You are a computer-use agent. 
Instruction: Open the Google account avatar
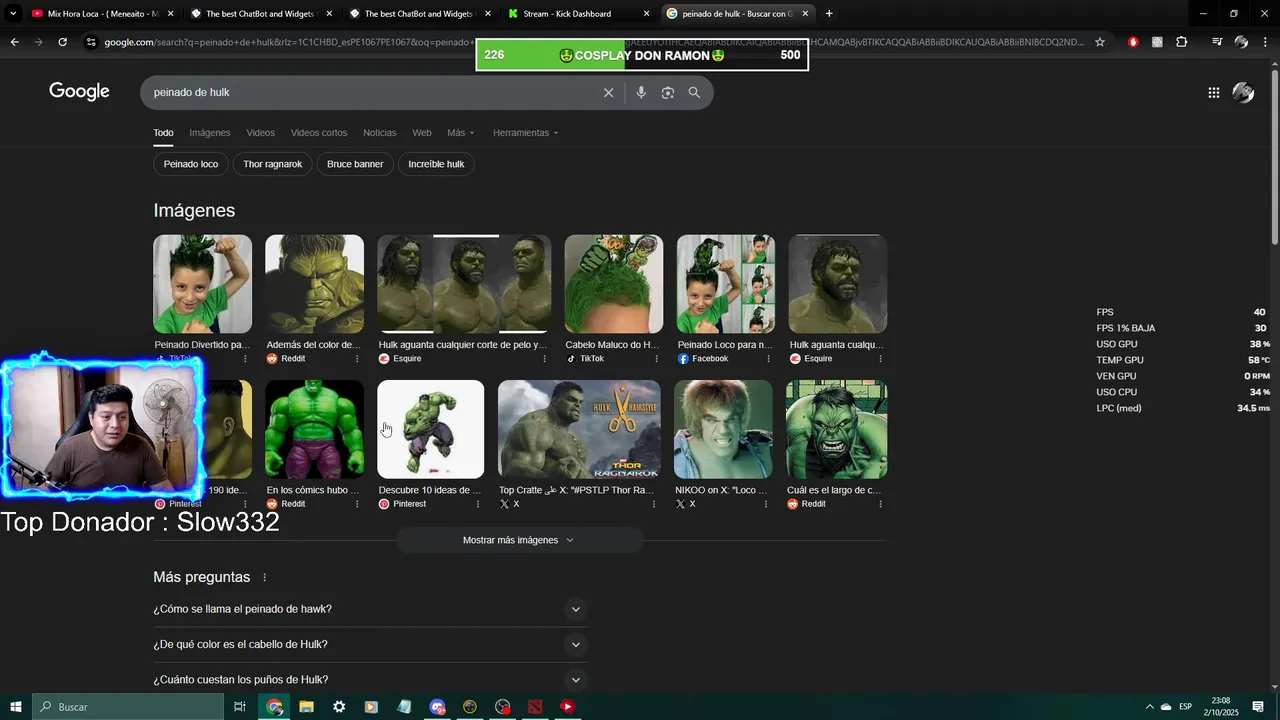coord(1243,92)
